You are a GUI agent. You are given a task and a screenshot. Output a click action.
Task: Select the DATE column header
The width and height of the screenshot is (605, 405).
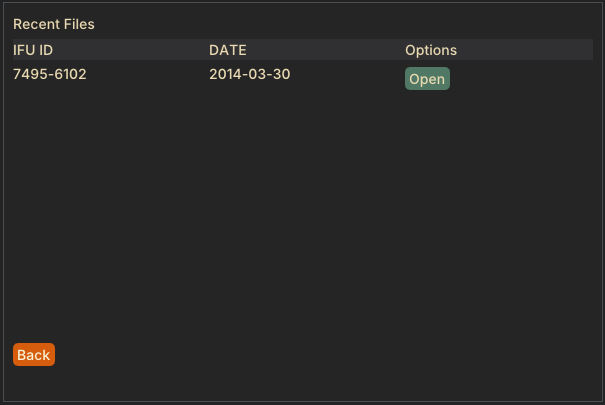coord(228,50)
